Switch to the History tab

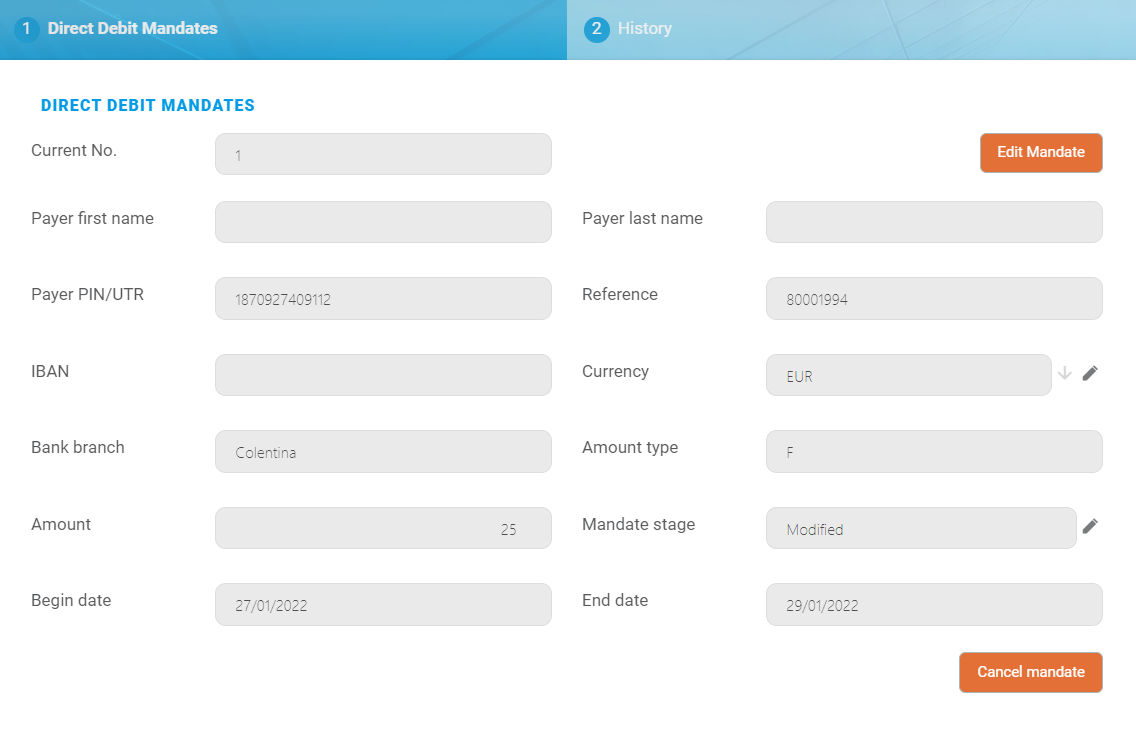(644, 29)
